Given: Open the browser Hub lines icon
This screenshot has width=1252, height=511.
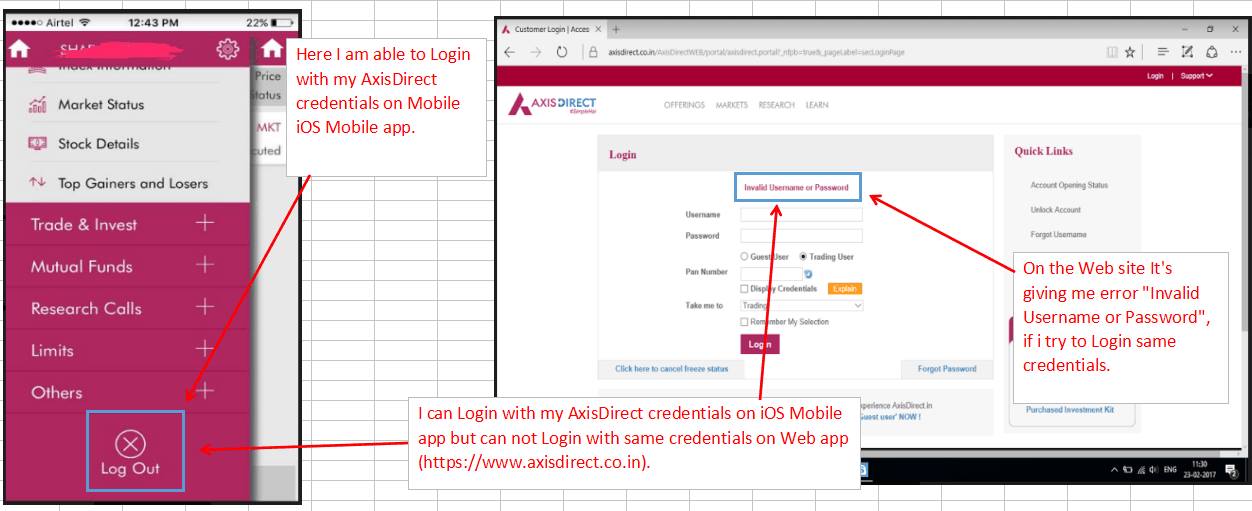Looking at the screenshot, I should [1163, 52].
